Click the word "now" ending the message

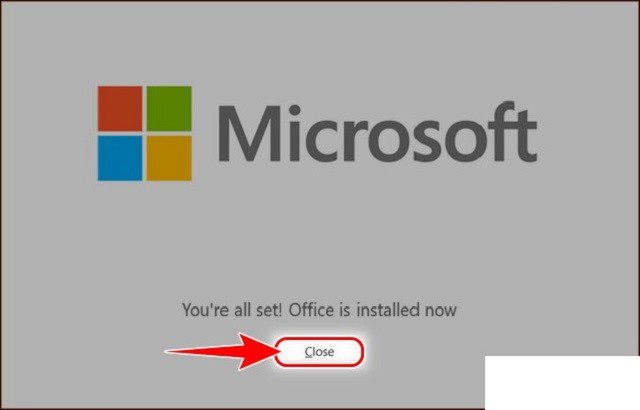(441, 312)
